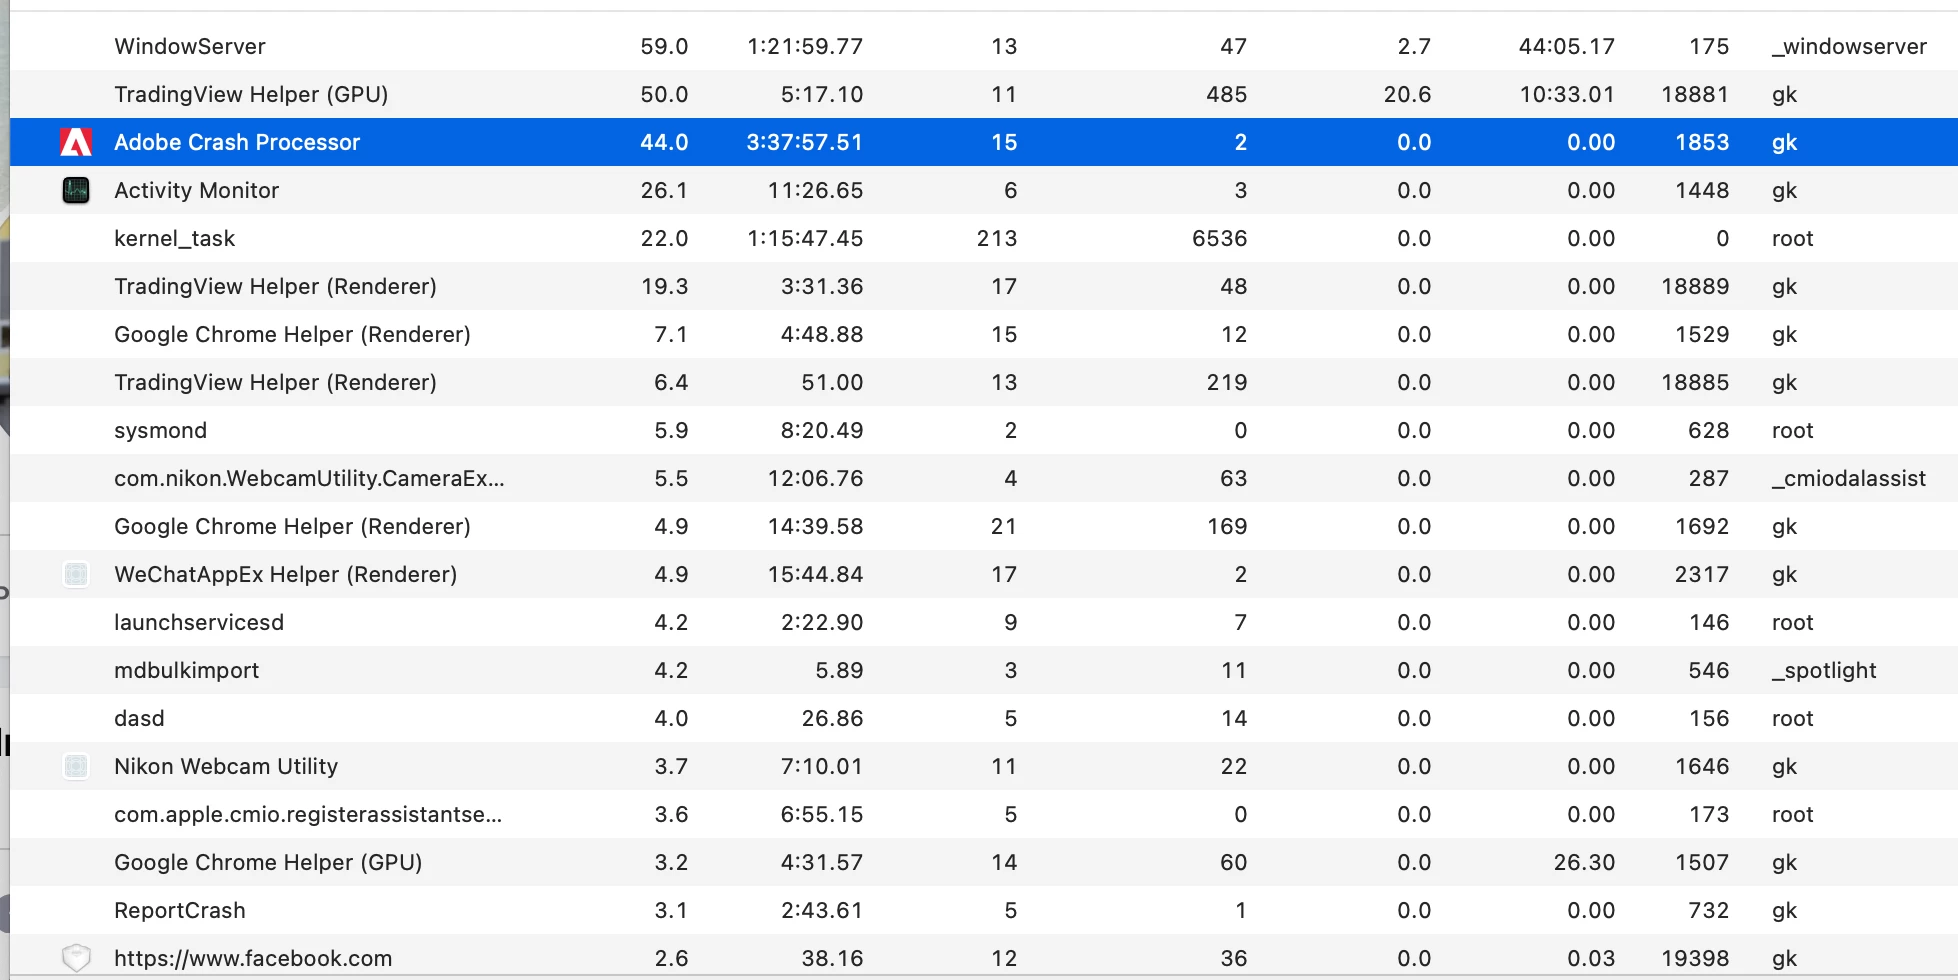1958x980 pixels.
Task: Select com.apple.cmio.registerassistantse process
Action: (x=984, y=814)
